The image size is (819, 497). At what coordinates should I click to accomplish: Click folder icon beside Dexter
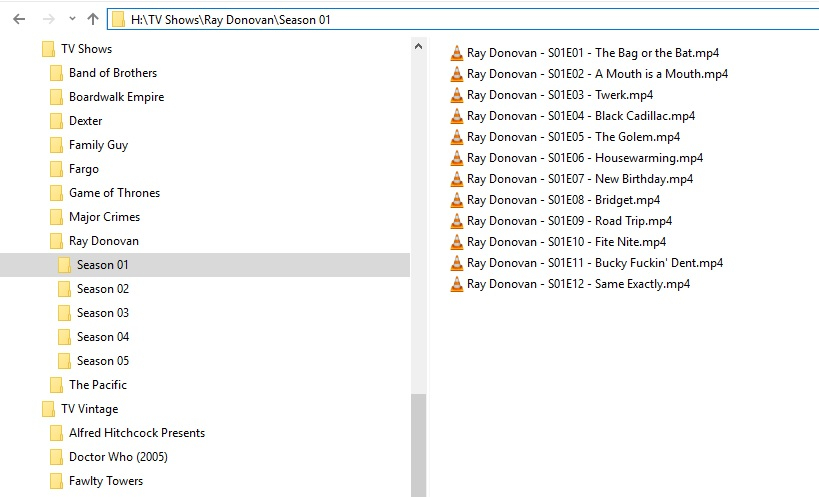[56, 121]
